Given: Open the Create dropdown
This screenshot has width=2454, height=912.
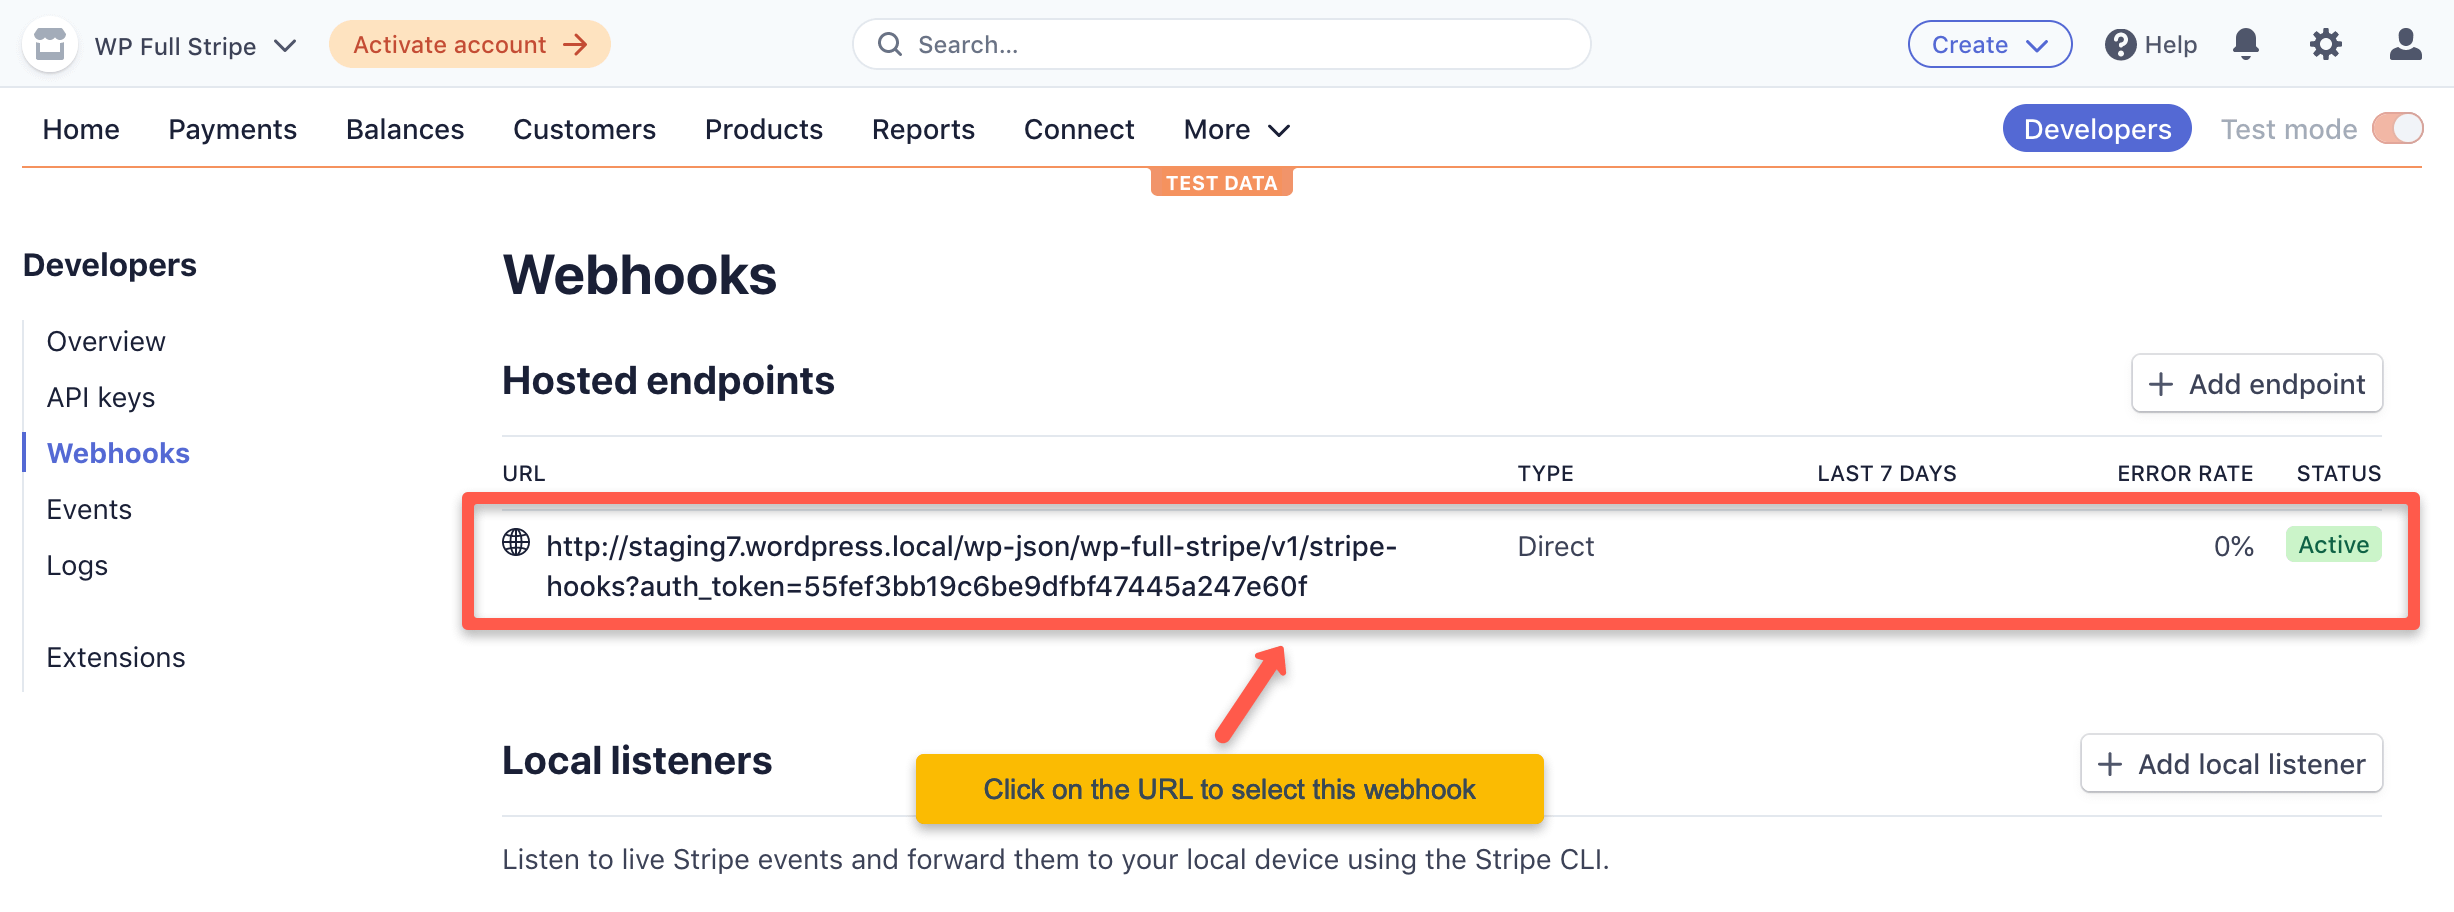Looking at the screenshot, I should pyautogui.click(x=1989, y=44).
